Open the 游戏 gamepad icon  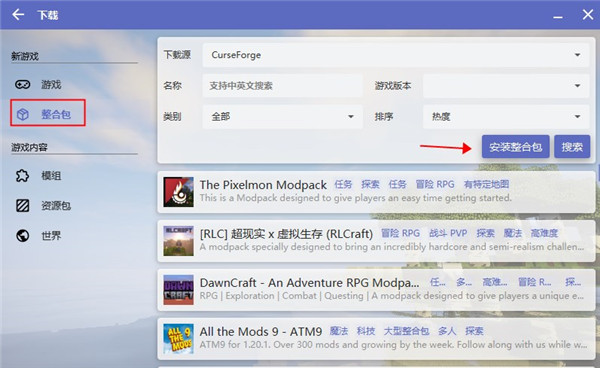[23, 84]
